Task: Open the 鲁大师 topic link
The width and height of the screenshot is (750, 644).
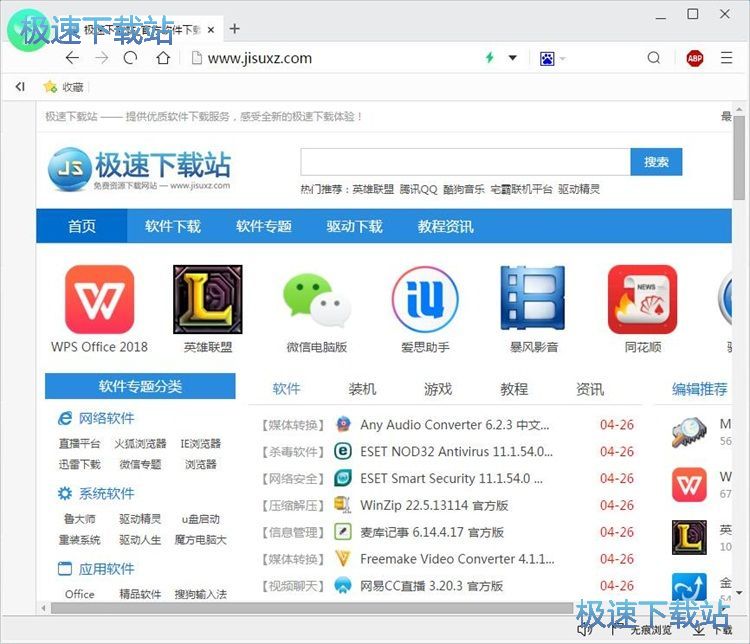Action: 79,519
